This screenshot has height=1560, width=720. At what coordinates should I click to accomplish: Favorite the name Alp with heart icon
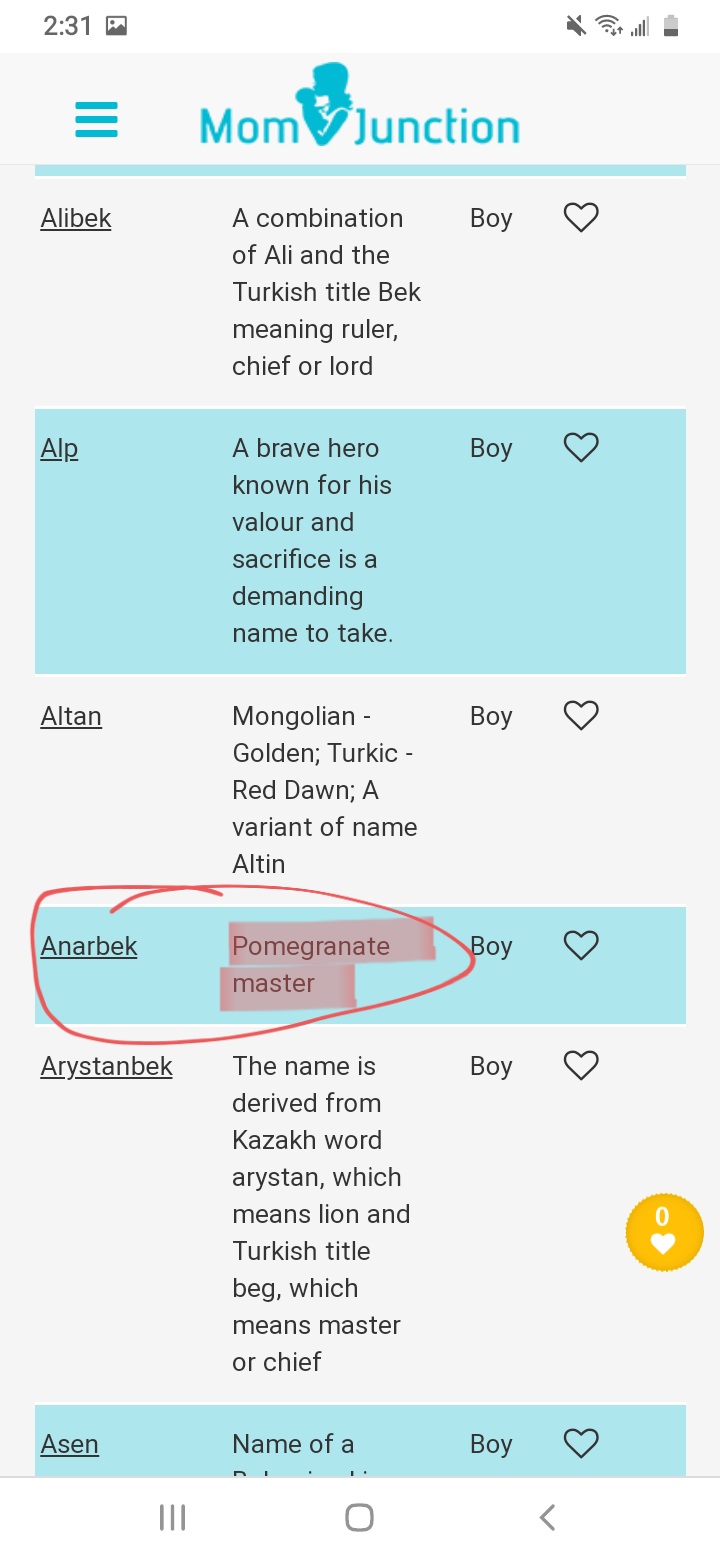coord(581,447)
